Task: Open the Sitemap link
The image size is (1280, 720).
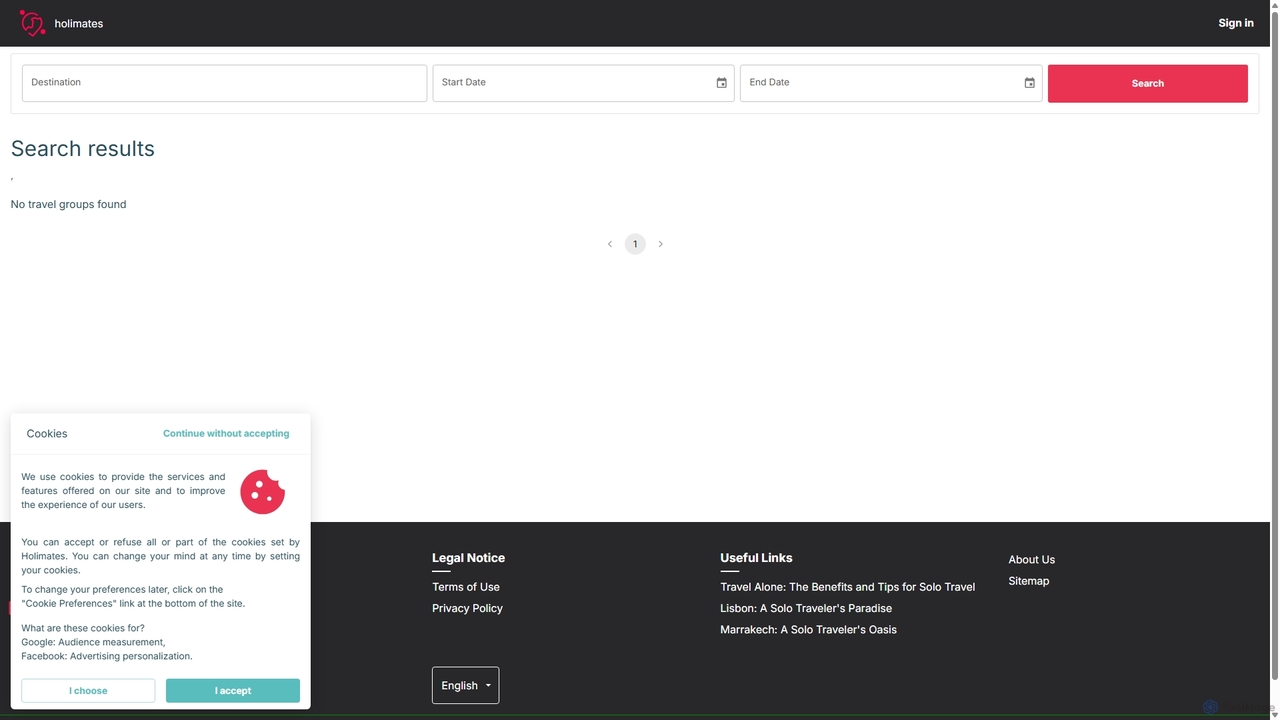Action: pos(1028,581)
